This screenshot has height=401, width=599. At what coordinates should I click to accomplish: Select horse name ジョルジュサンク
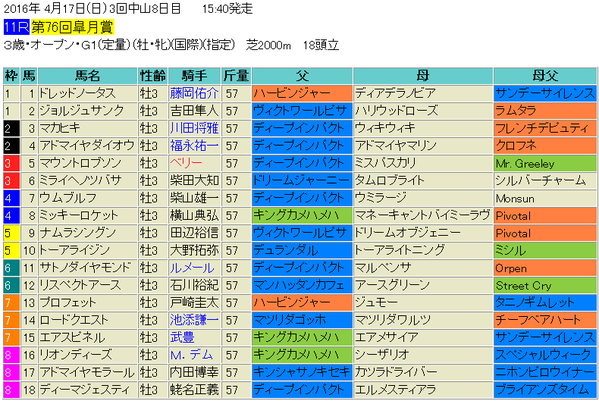coord(82,111)
